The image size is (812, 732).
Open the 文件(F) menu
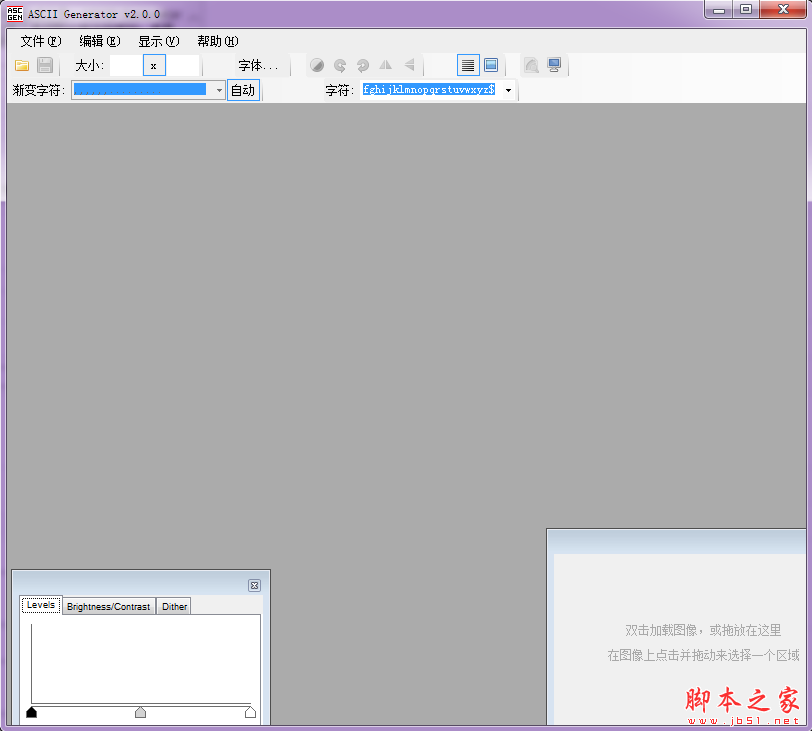point(40,41)
